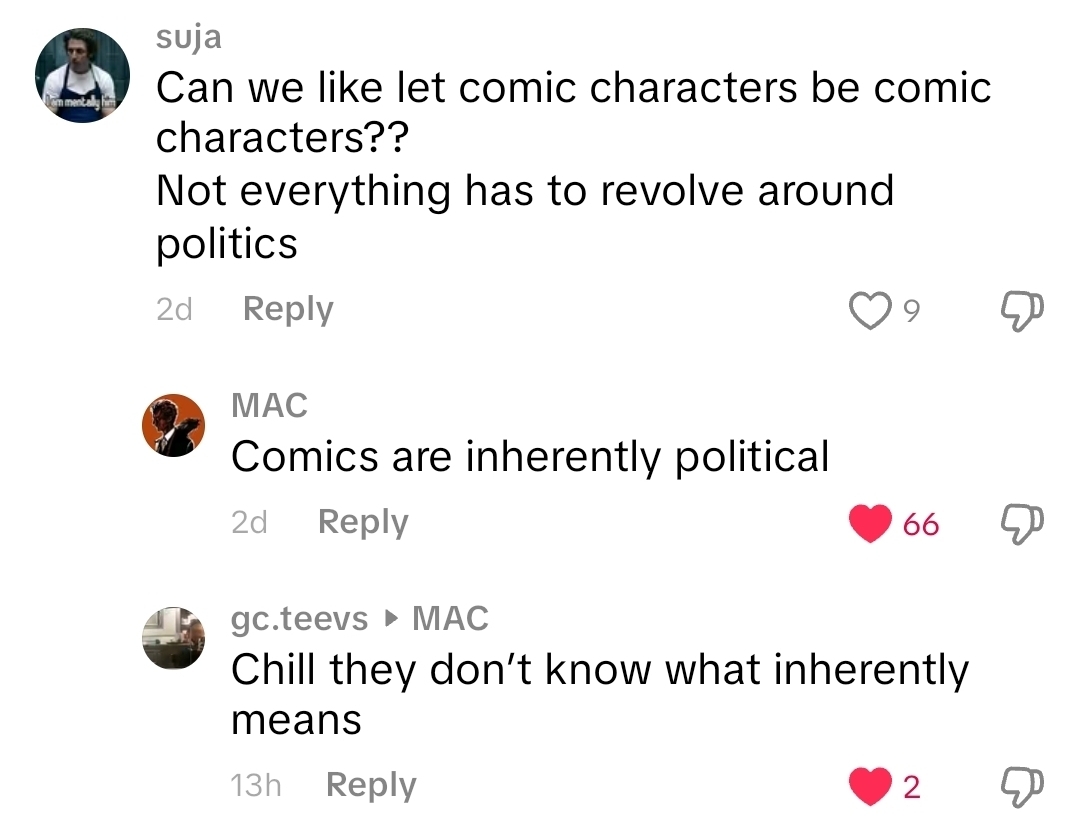This screenshot has width=1080, height=835.
Task: Tap the gc.teevs username
Action: [x=299, y=619]
